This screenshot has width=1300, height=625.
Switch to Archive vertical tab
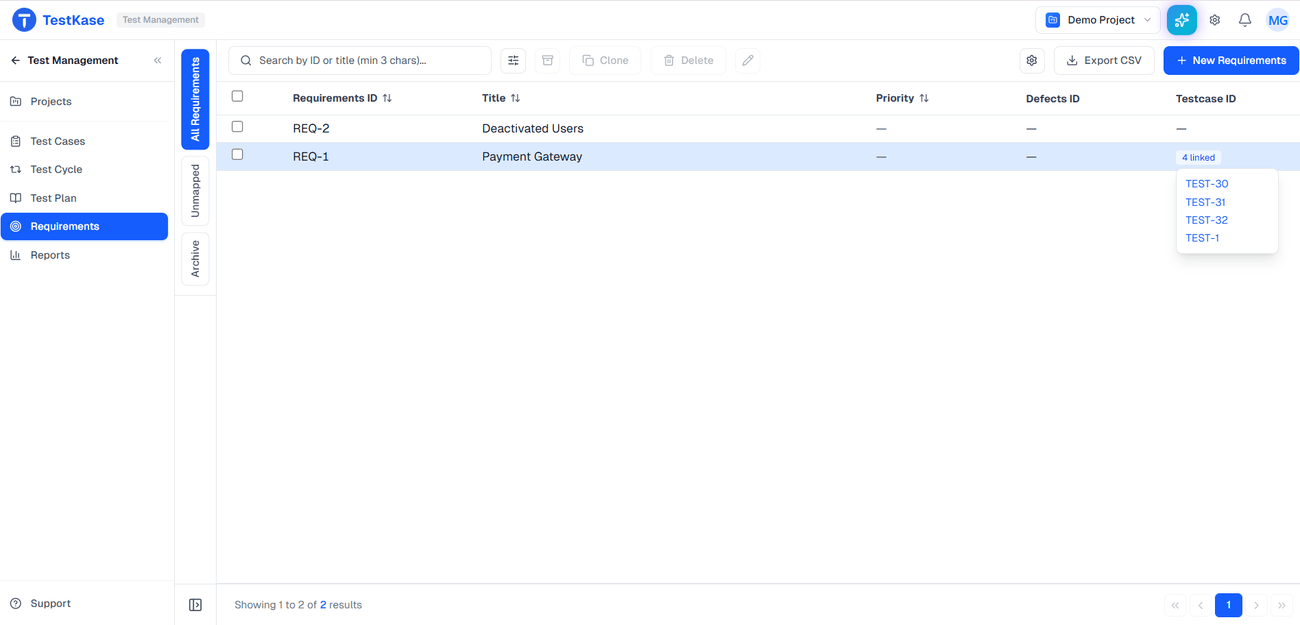point(195,259)
